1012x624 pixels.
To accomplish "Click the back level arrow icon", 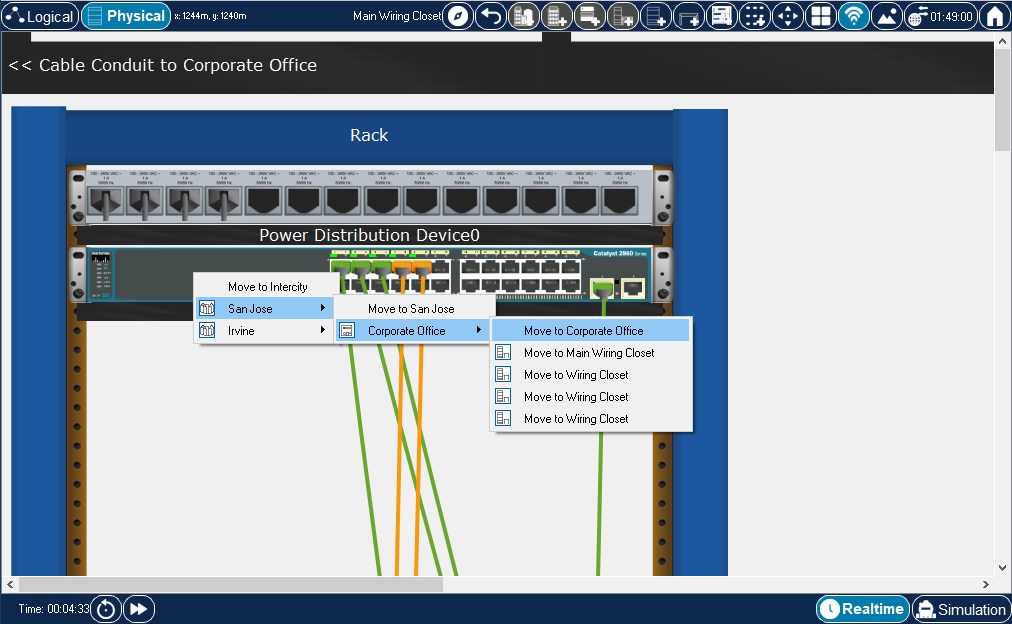I will pos(490,16).
